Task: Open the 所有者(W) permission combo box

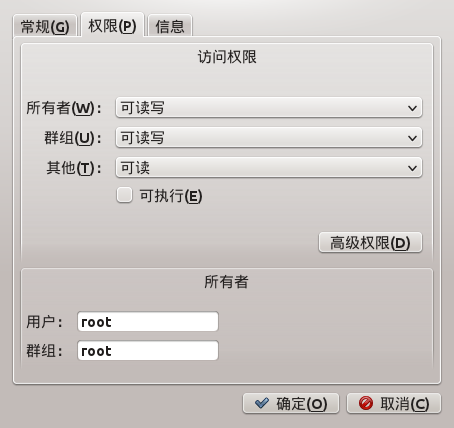Action: click(x=269, y=108)
